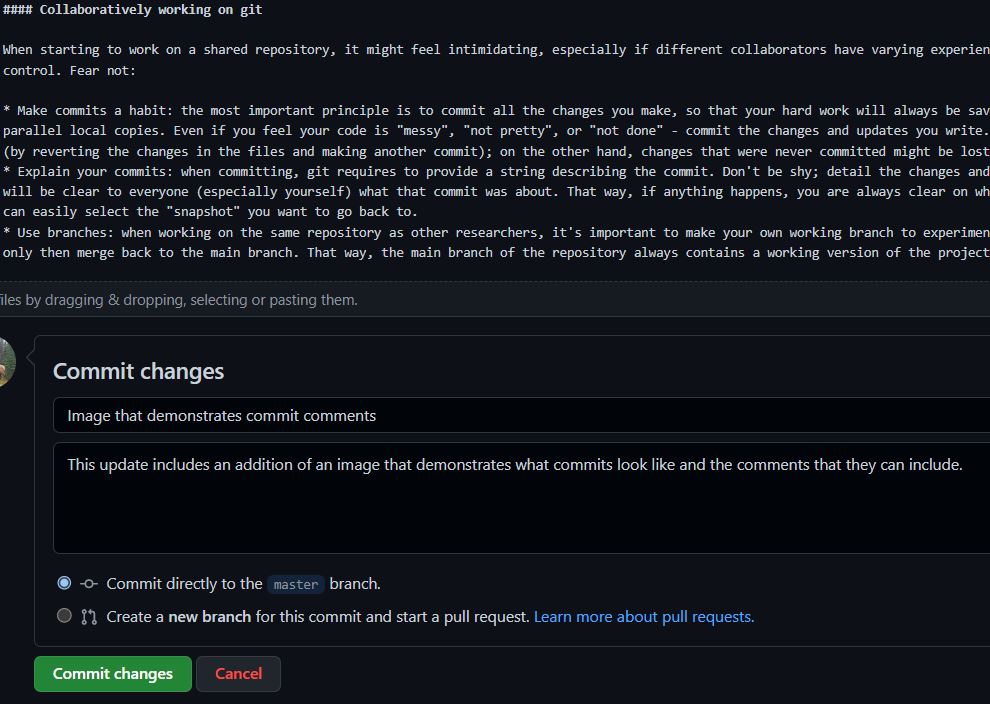Screen dimensions: 990x704
Task: Open the user avatar next to Commit changes box
Action: point(6,362)
